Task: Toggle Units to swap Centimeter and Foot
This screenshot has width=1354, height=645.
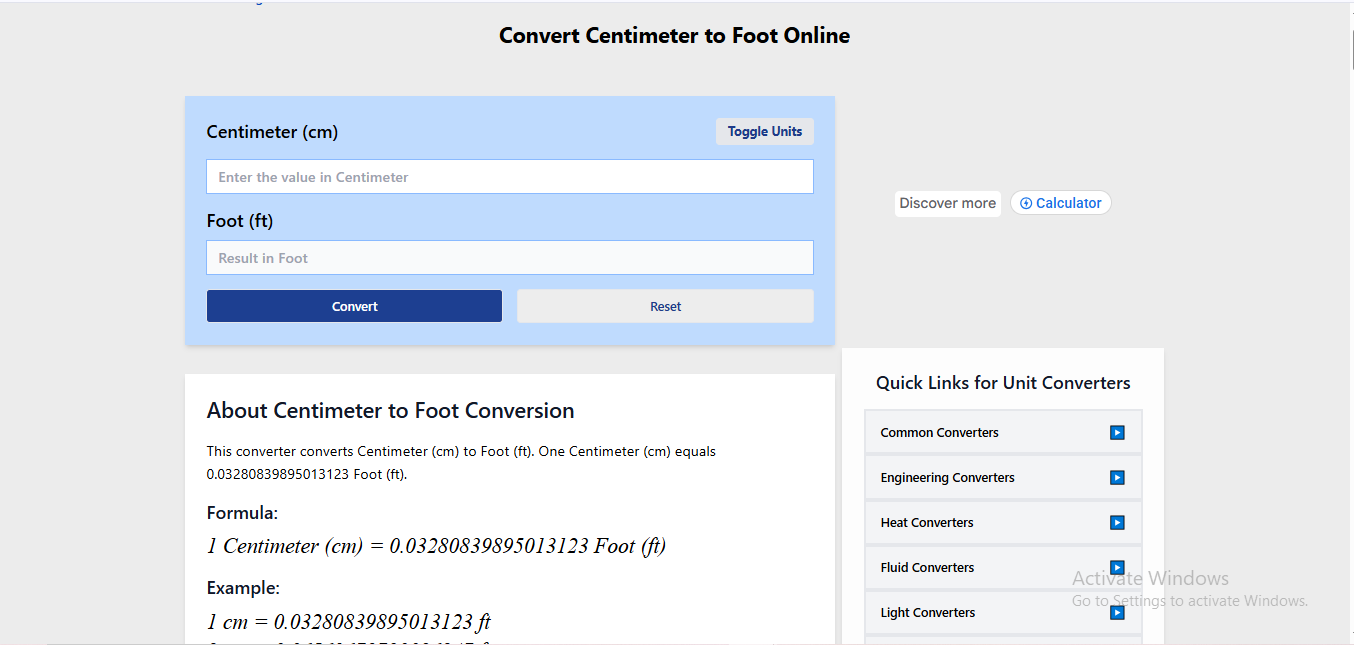Action: click(x=764, y=131)
